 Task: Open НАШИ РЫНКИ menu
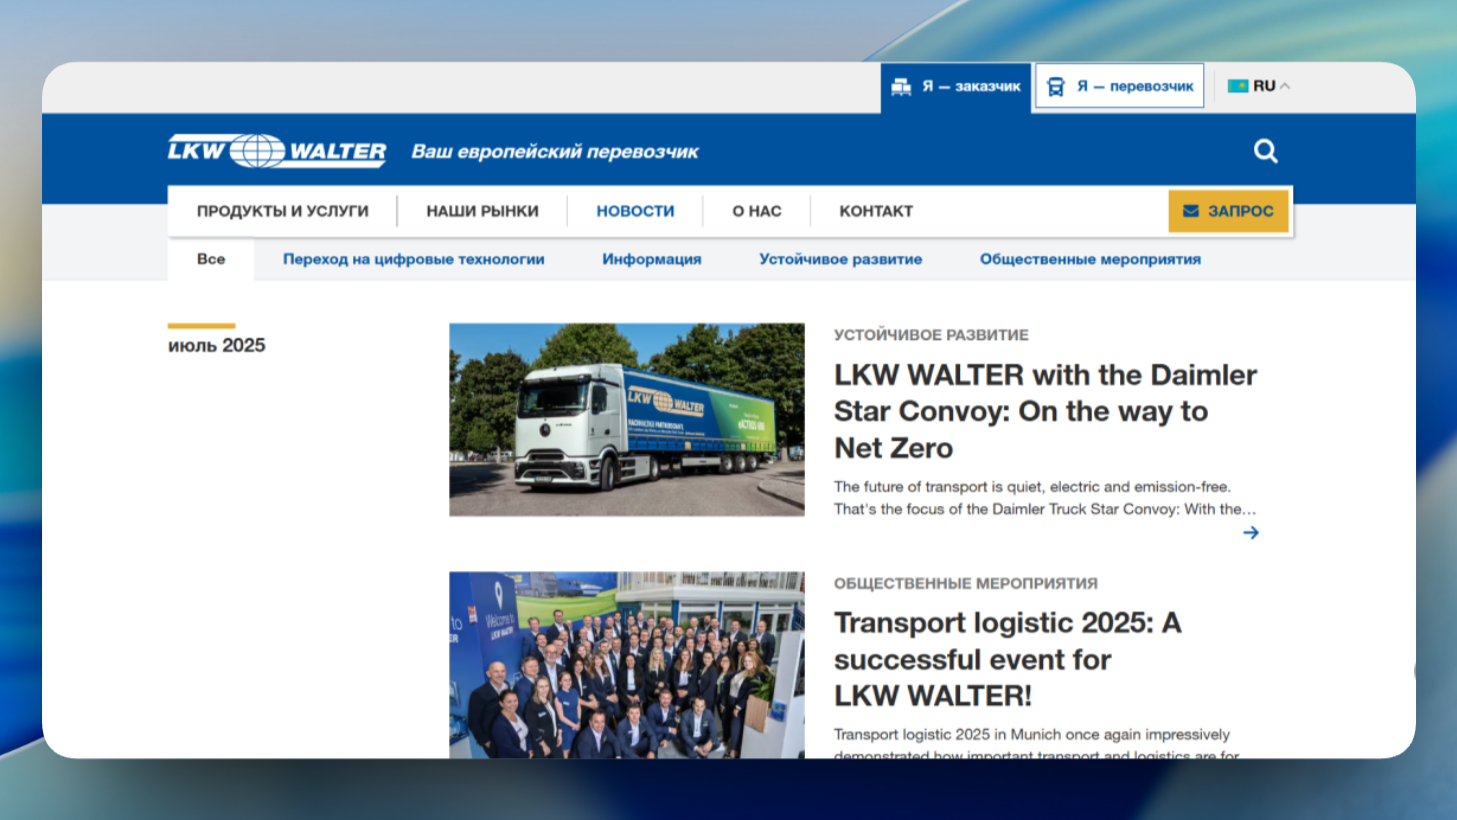click(x=482, y=211)
